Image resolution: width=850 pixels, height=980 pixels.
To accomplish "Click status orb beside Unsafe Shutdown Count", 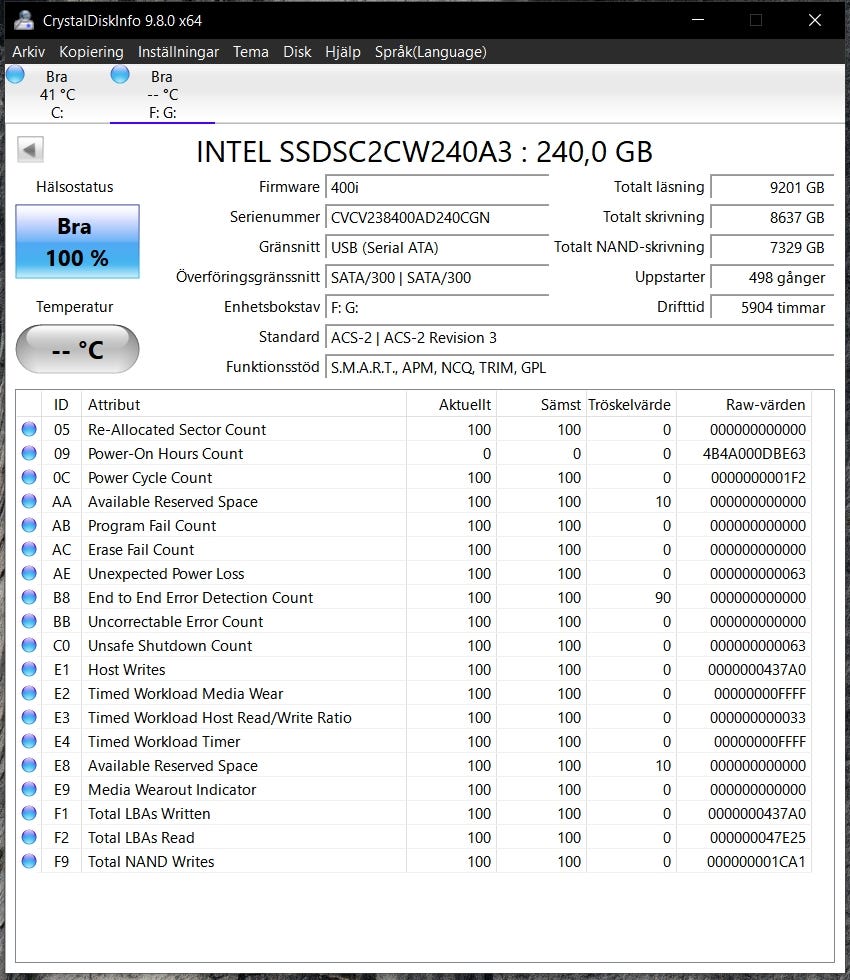I will pos(29,646).
